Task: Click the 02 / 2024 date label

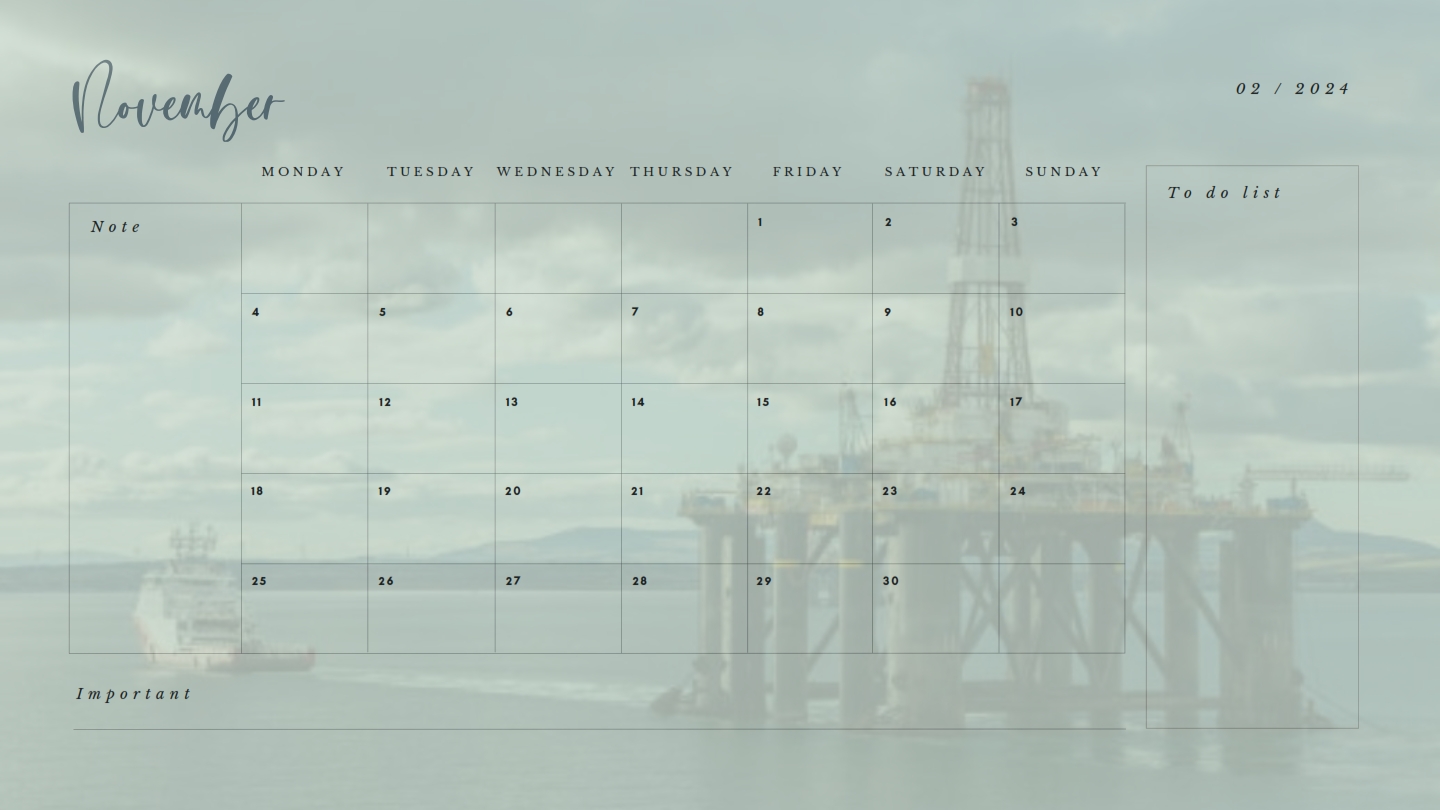Action: click(1291, 89)
